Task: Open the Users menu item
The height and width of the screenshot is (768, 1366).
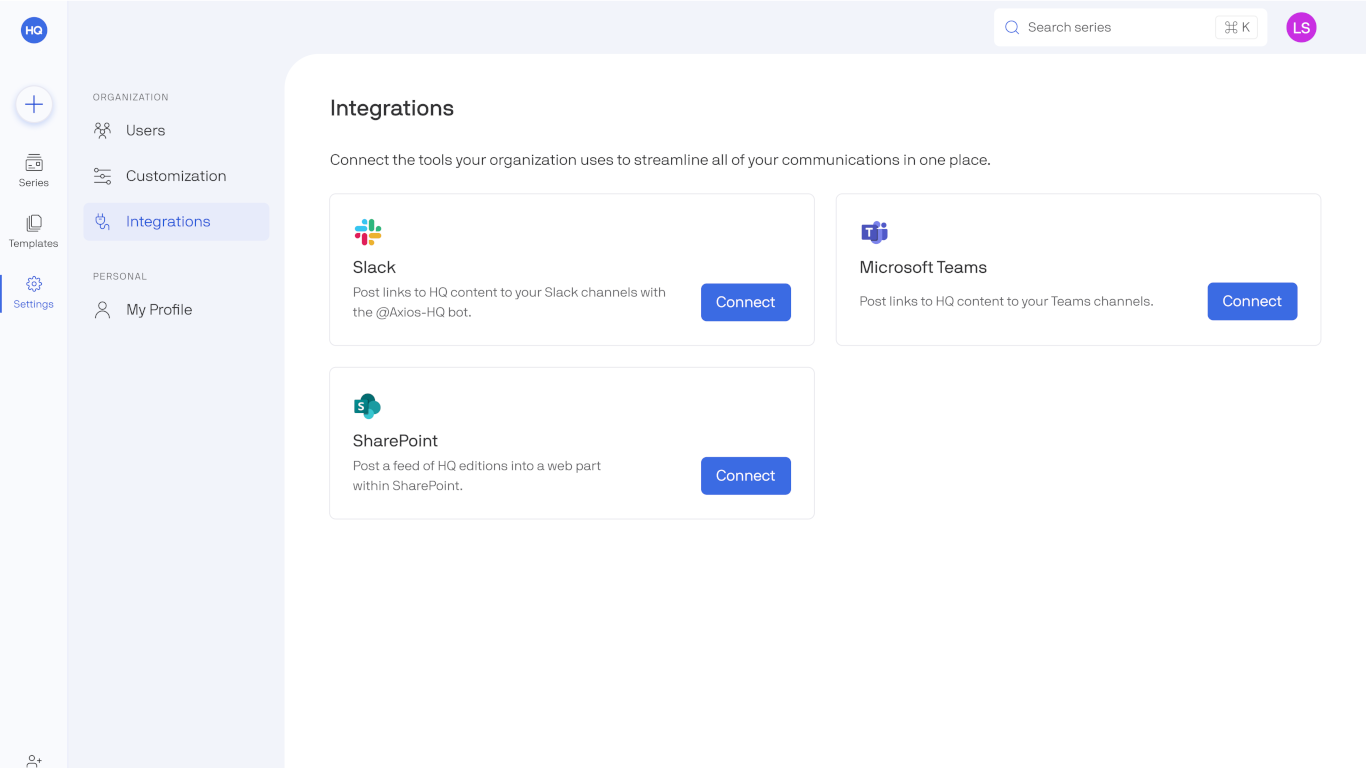Action: click(145, 130)
